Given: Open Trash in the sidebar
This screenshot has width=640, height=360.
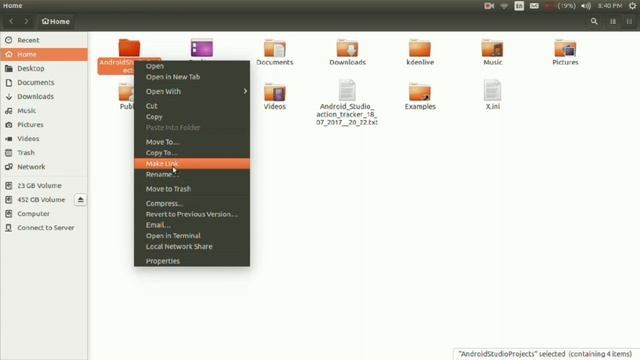Looking at the screenshot, I should [x=44, y=153].
